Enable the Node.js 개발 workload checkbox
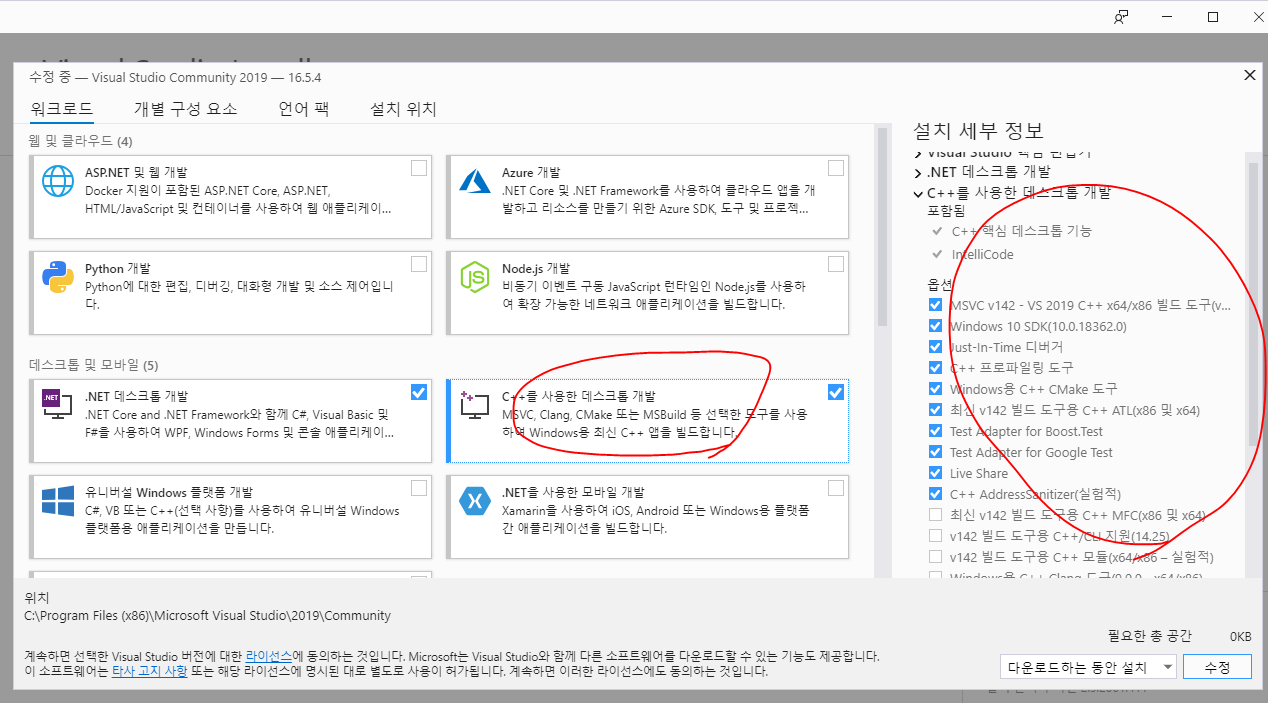 (x=836, y=264)
